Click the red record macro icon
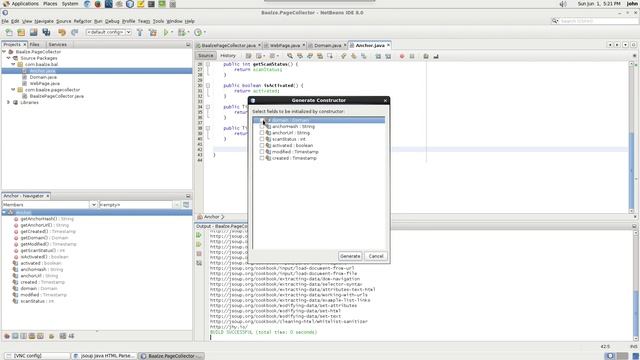 pyautogui.click(x=402, y=56)
